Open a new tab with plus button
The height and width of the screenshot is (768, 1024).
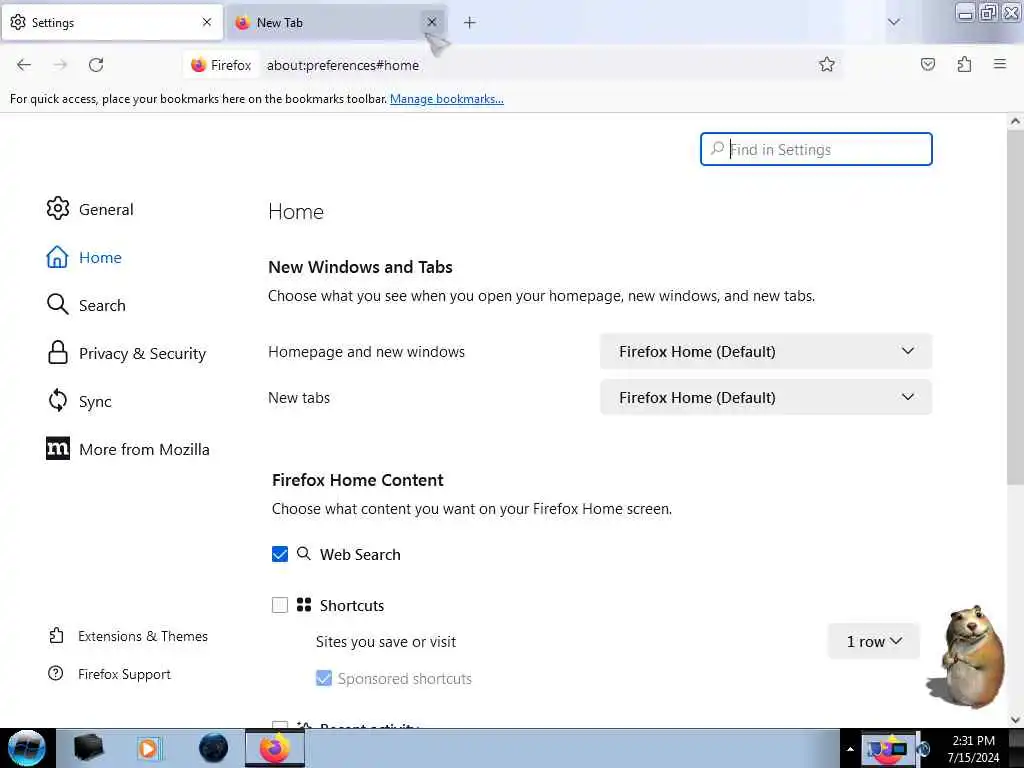click(x=470, y=23)
